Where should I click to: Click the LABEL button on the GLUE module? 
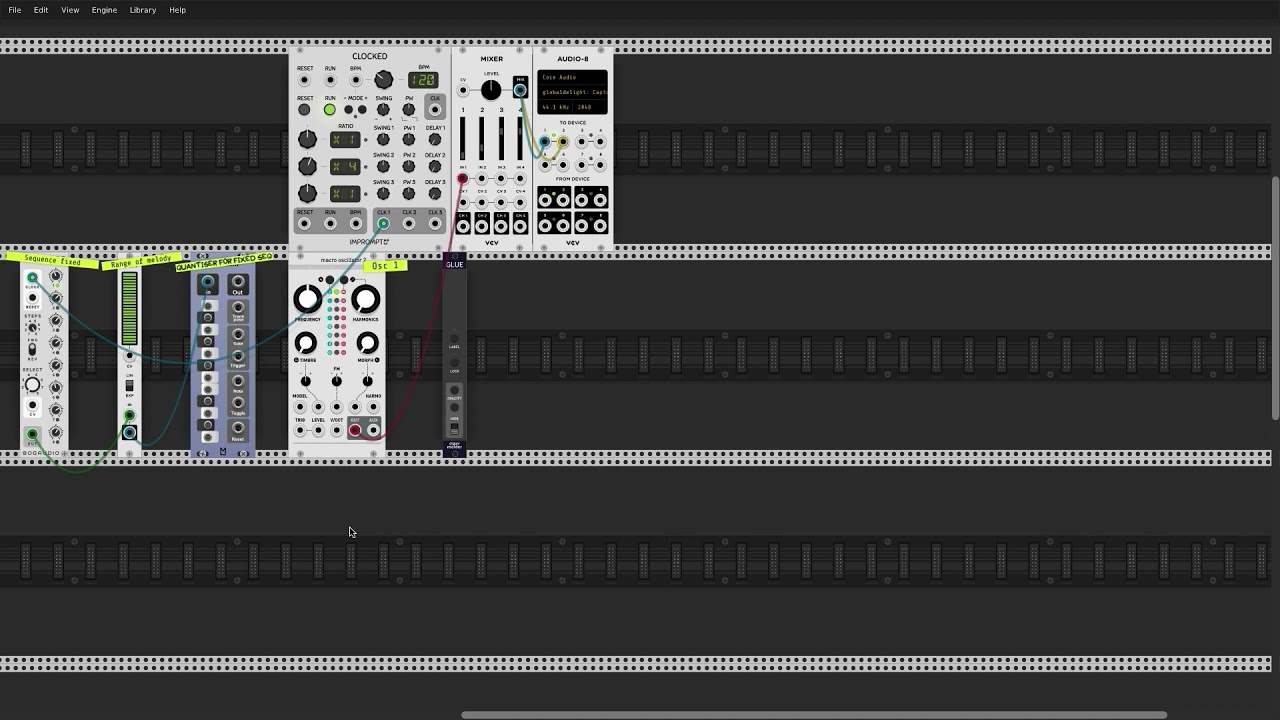coord(454,338)
